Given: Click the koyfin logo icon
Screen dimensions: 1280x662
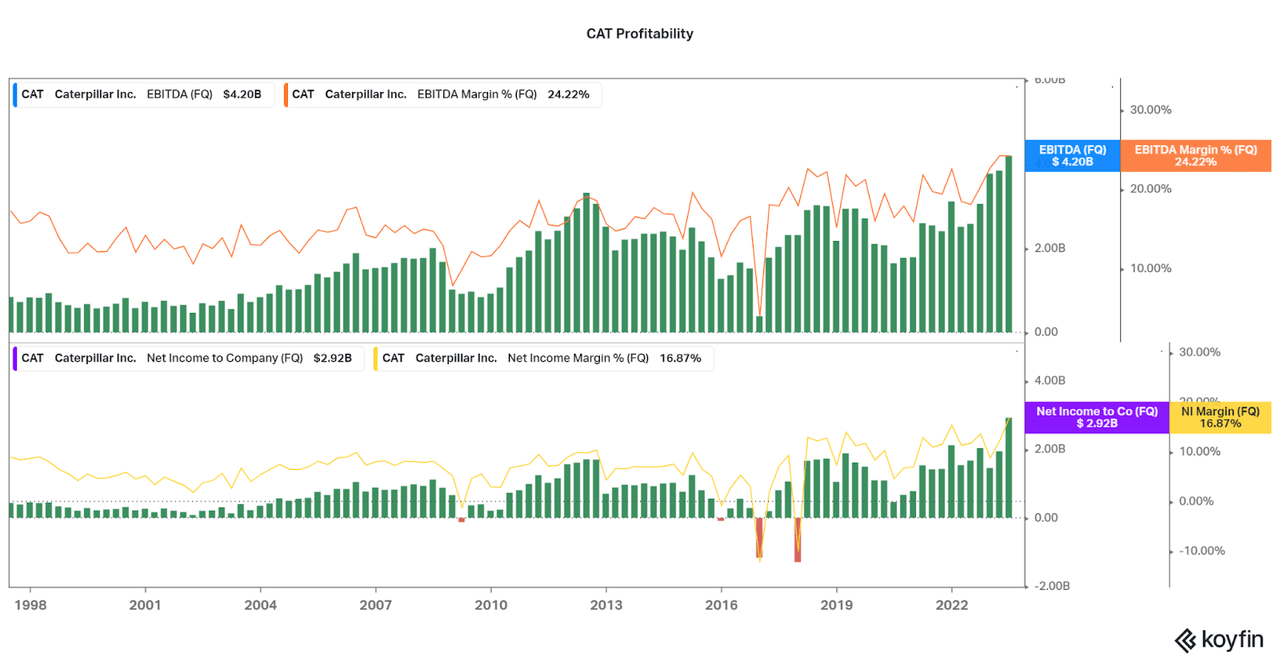Looking at the screenshot, I should (x=1186, y=640).
